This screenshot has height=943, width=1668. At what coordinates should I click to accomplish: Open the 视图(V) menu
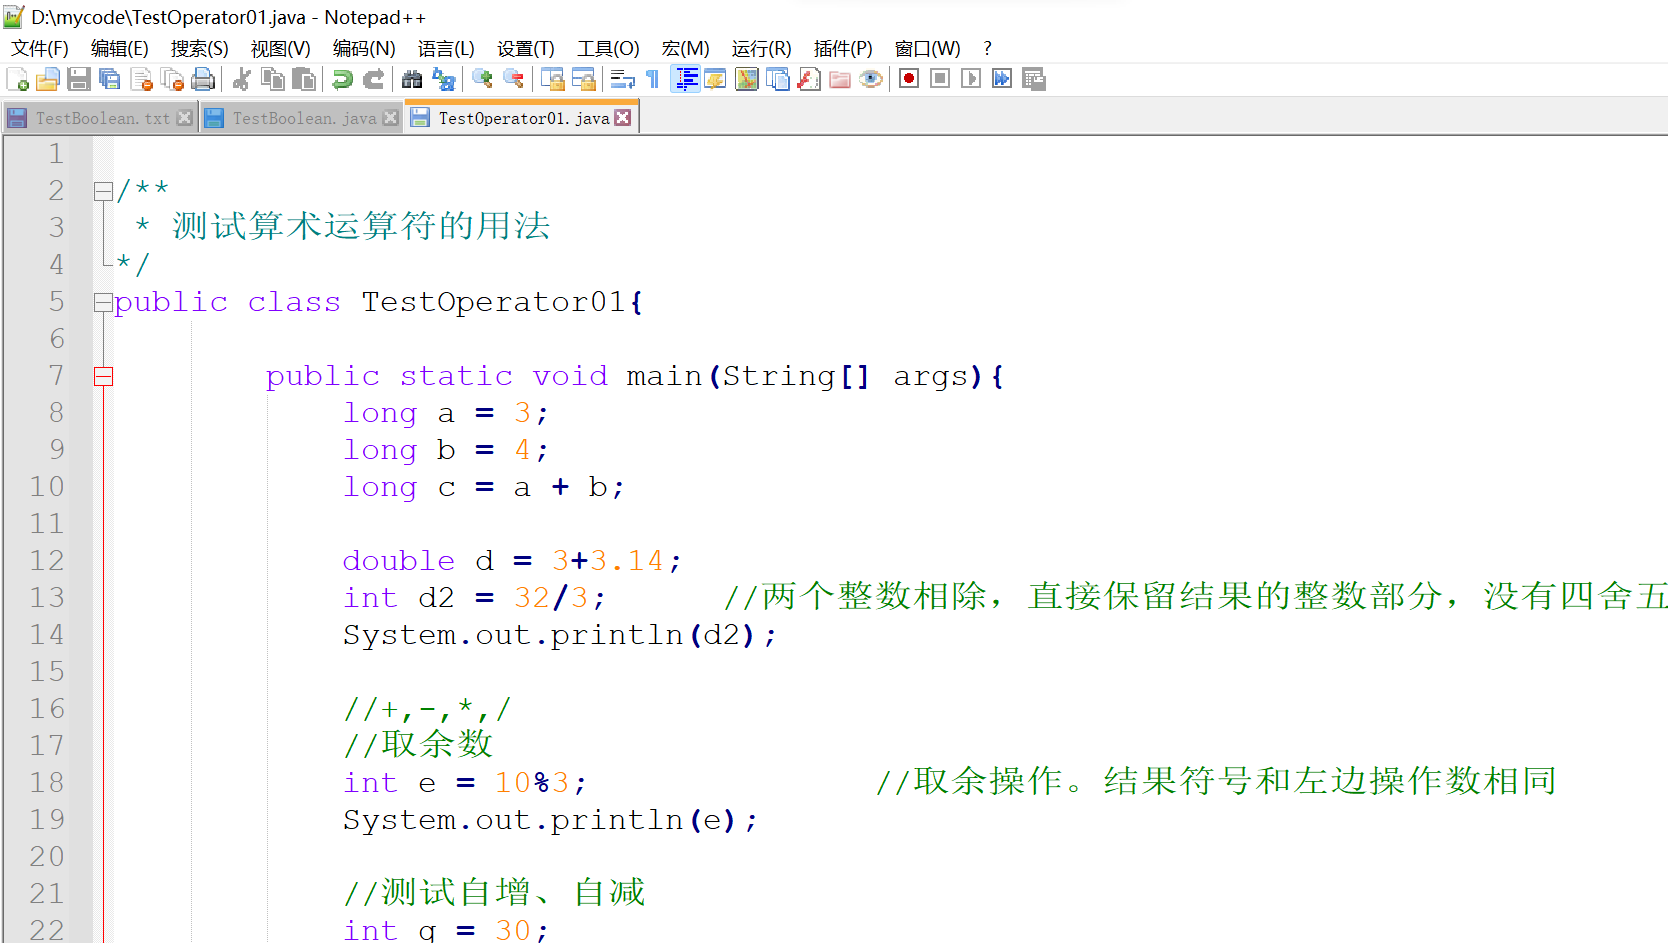(280, 48)
